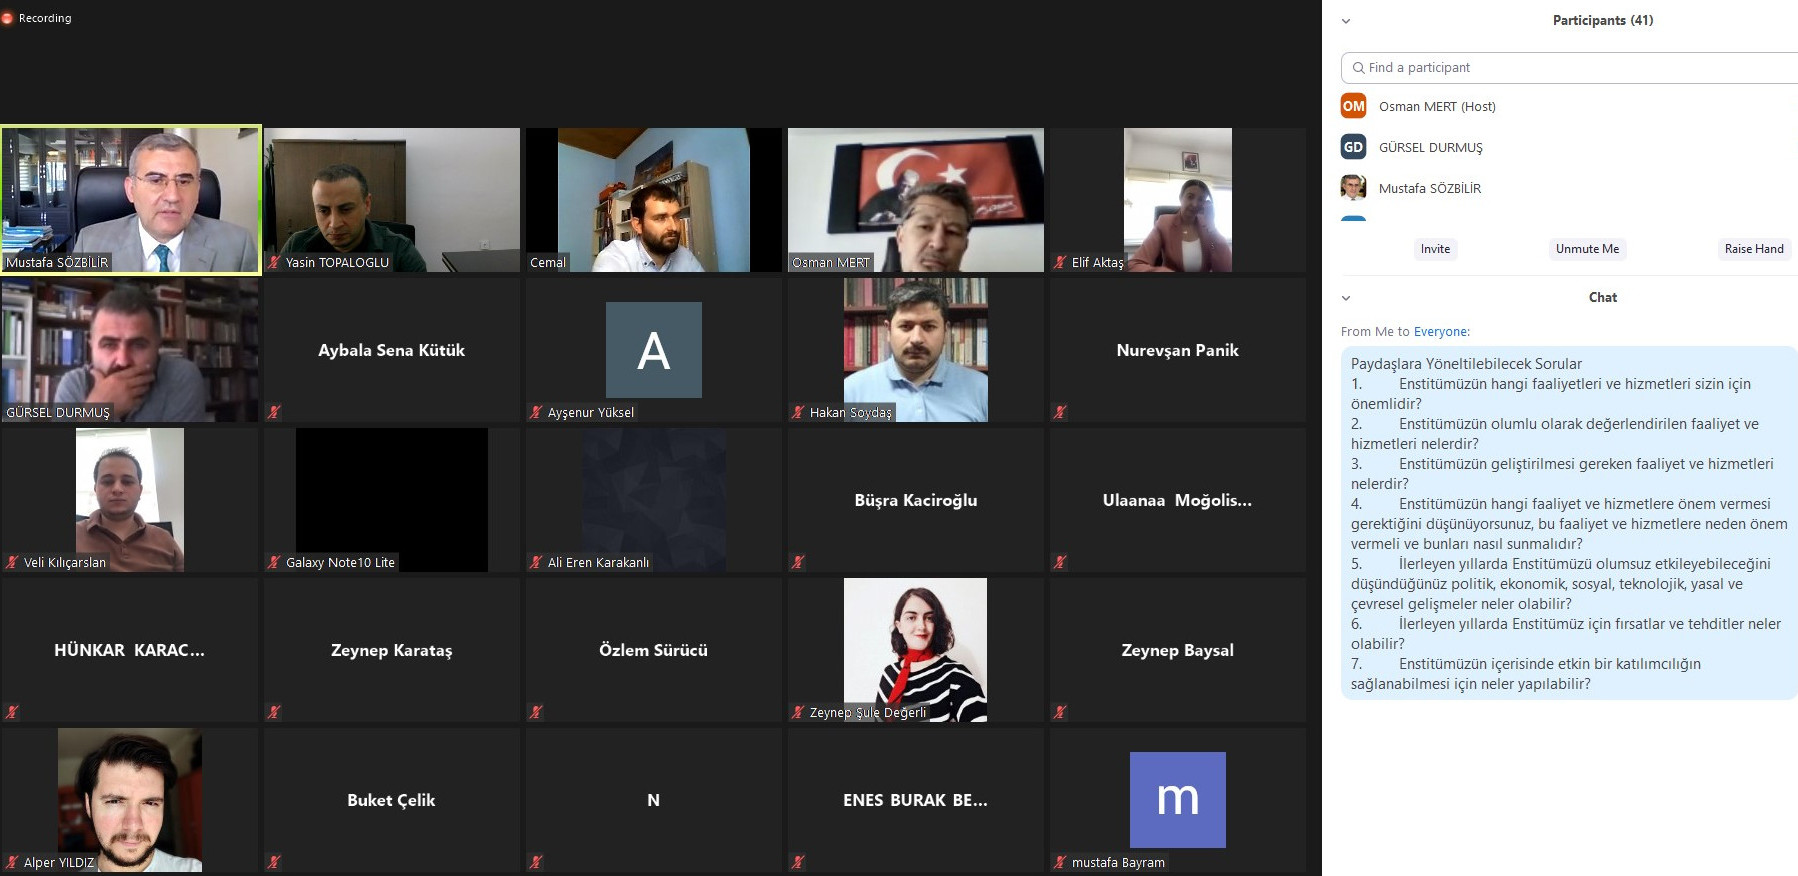1798x876 pixels.
Task: Select Mustafa SÖZBİLİR's active speaker video tile
Action: pos(130,199)
